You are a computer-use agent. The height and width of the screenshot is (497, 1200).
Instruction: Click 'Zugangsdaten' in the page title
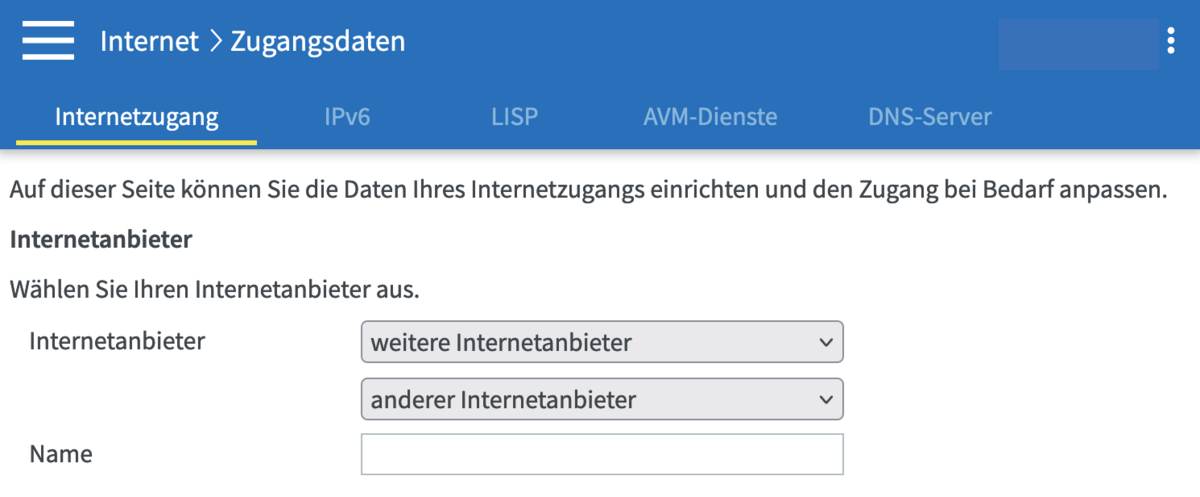click(318, 42)
